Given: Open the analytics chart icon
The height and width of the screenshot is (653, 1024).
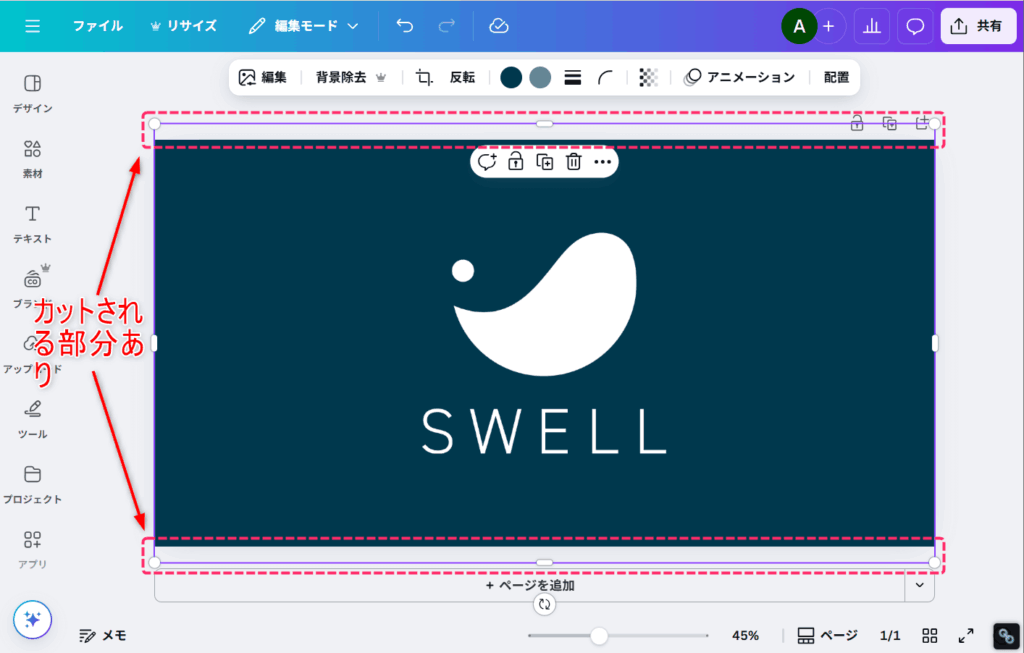Looking at the screenshot, I should pyautogui.click(x=872, y=27).
